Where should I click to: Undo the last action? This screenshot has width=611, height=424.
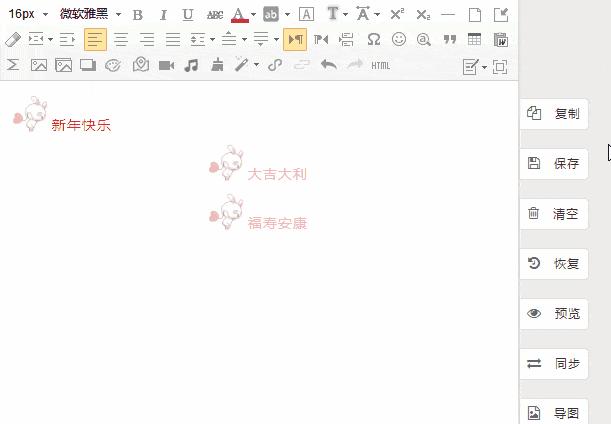pos(328,65)
